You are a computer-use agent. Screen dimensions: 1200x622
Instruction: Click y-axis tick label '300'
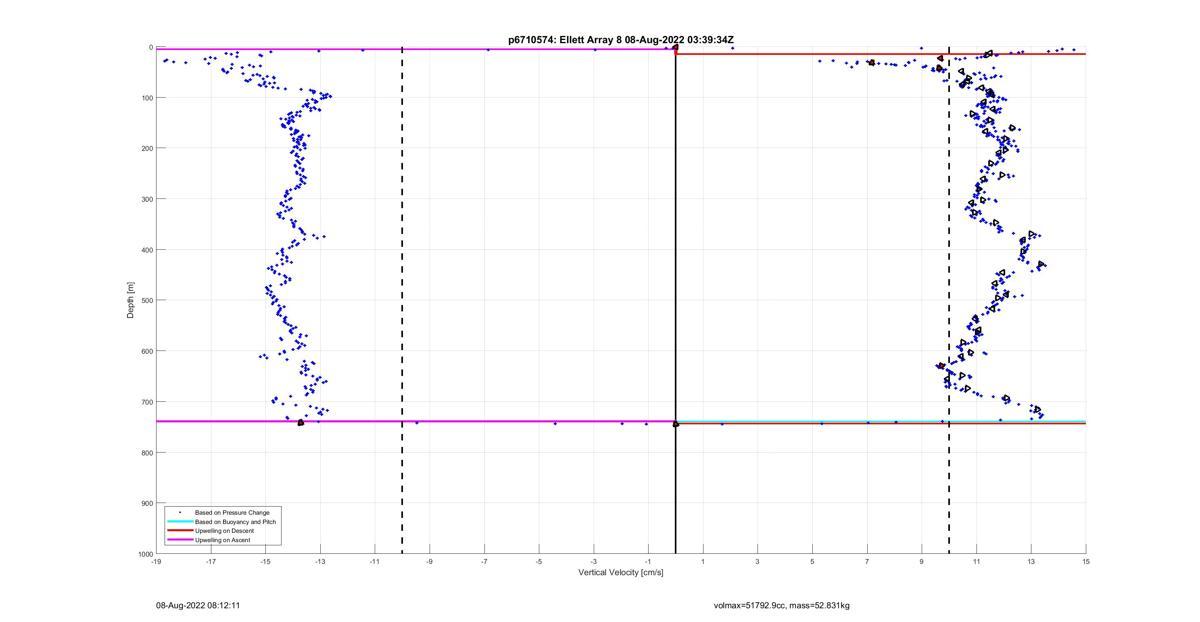click(146, 199)
